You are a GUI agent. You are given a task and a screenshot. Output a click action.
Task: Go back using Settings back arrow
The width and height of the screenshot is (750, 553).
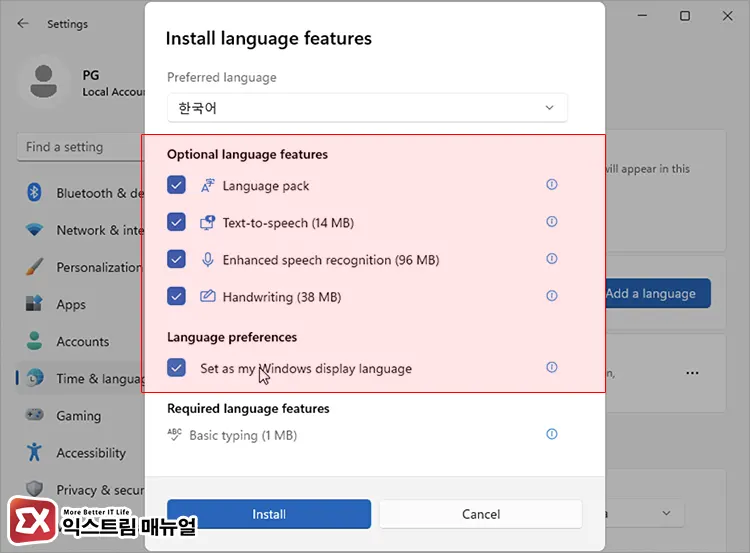pos(24,23)
